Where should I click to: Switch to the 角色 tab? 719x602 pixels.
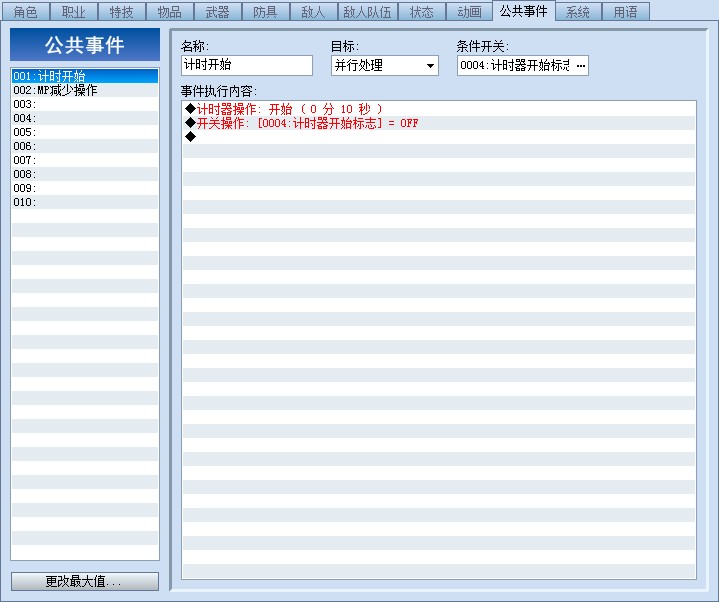pyautogui.click(x=25, y=11)
